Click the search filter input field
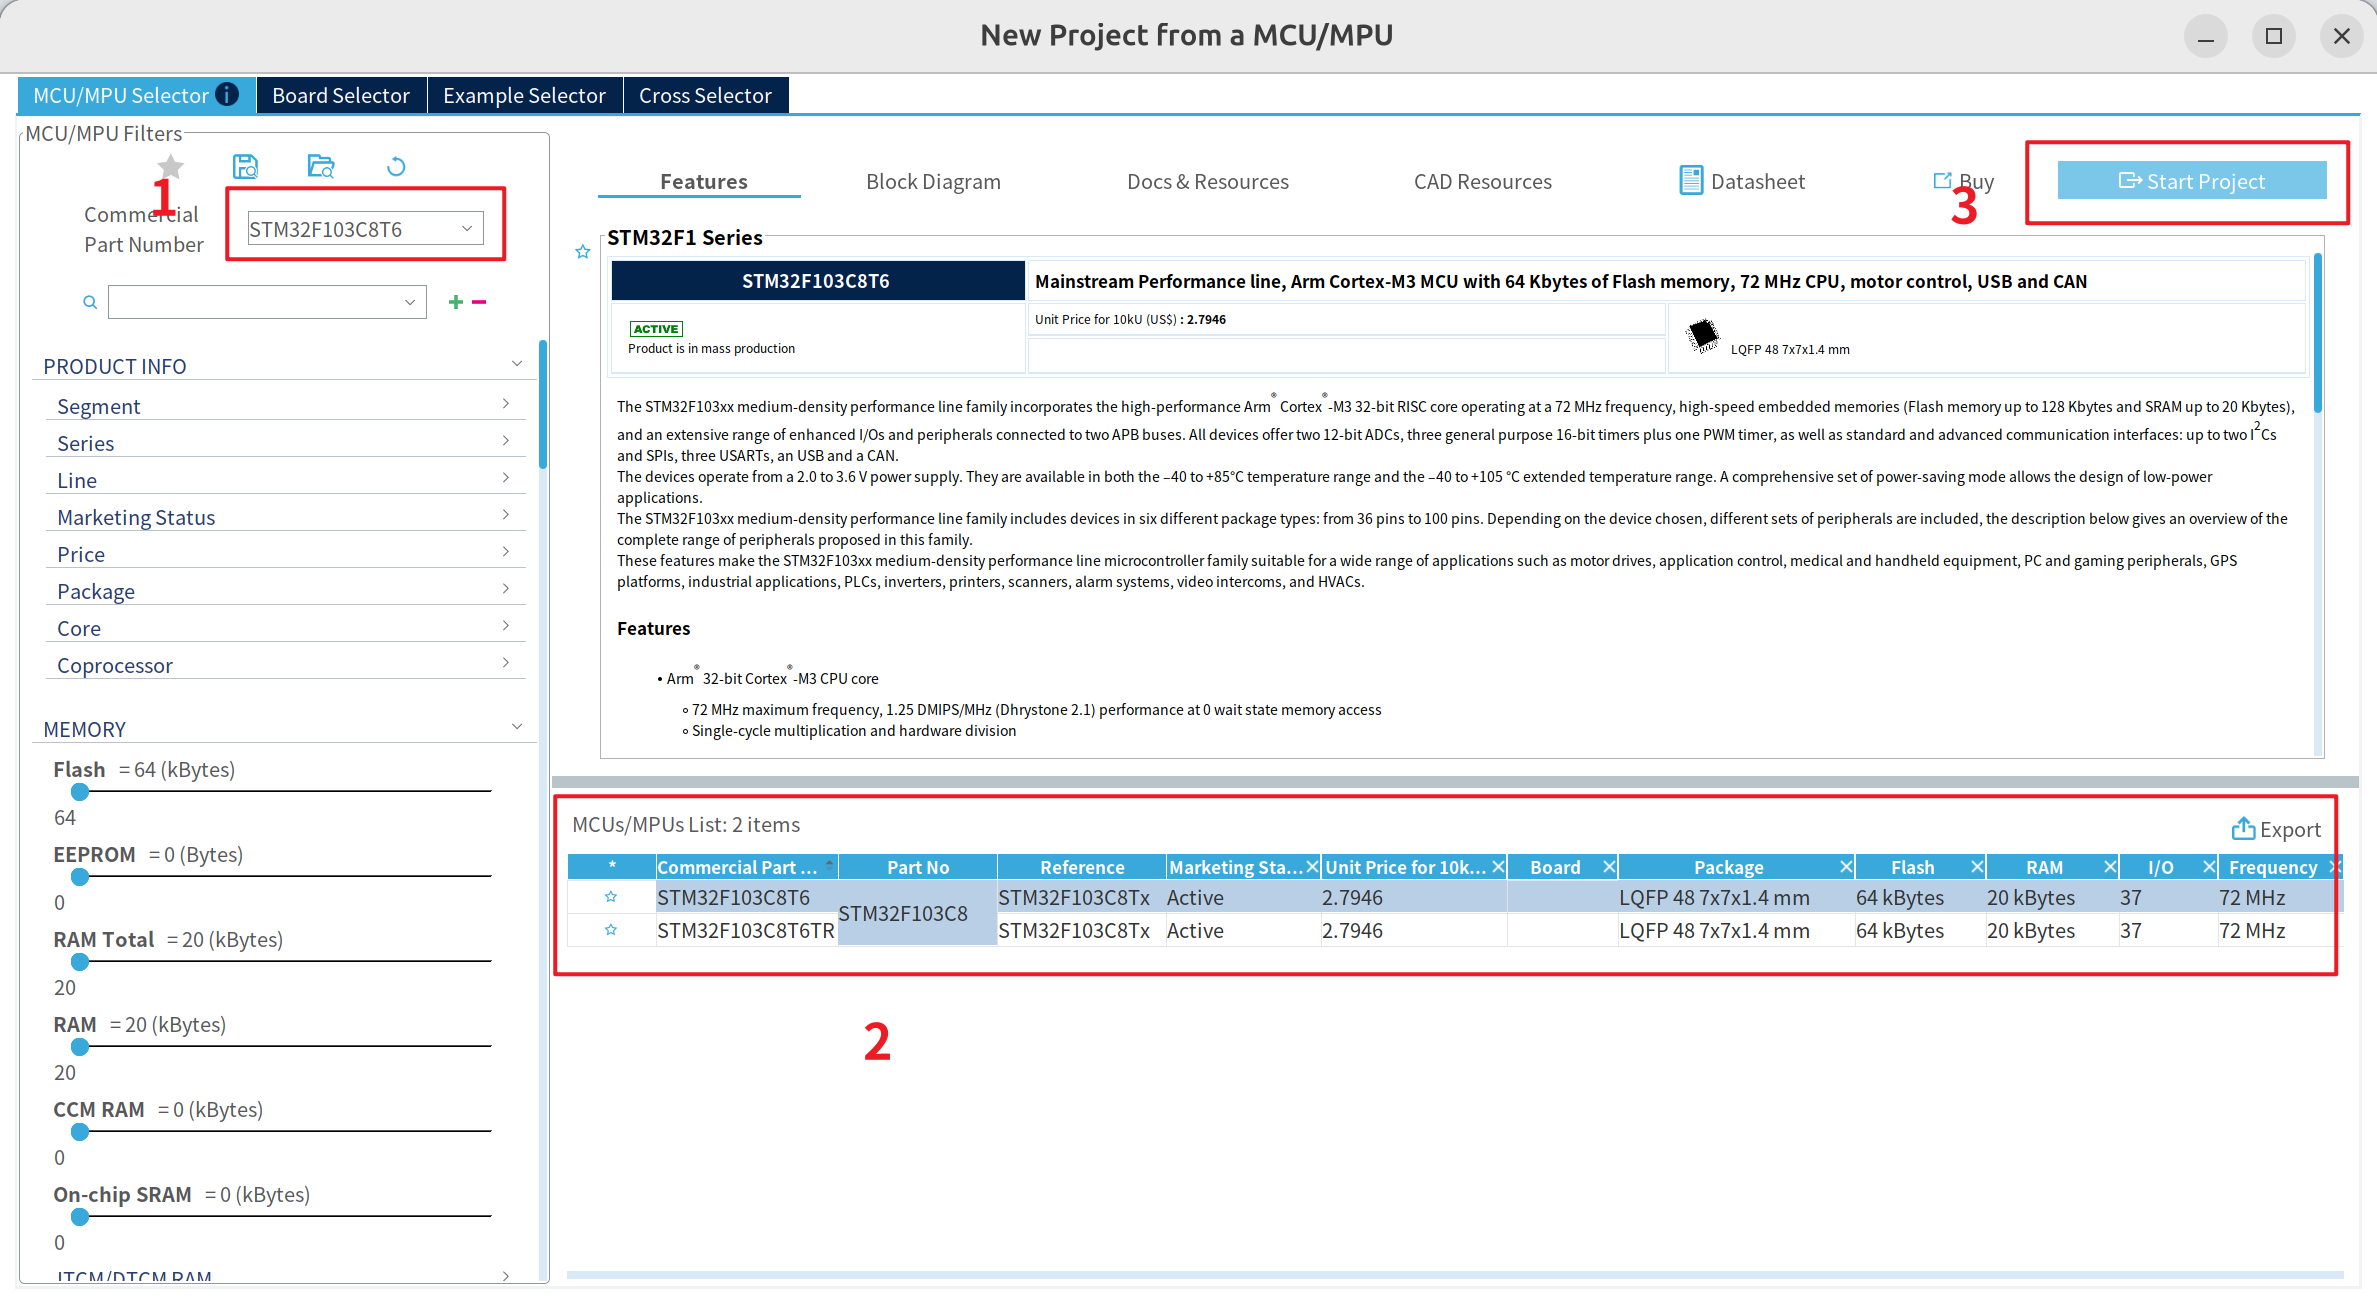The height and width of the screenshot is (1304, 2377). point(255,302)
